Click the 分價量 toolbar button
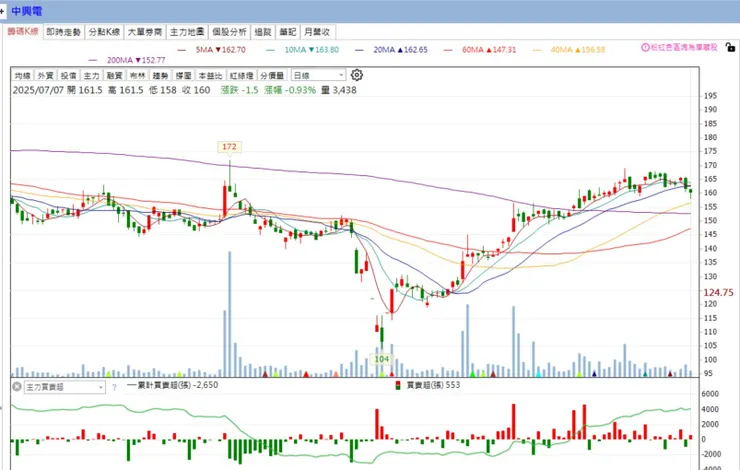The image size is (740, 470). tap(272, 76)
